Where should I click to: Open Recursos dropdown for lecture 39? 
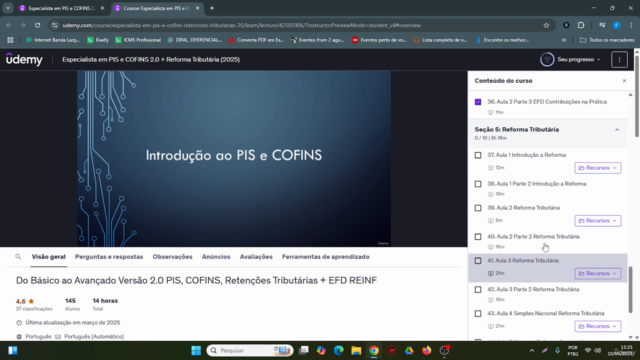click(598, 220)
